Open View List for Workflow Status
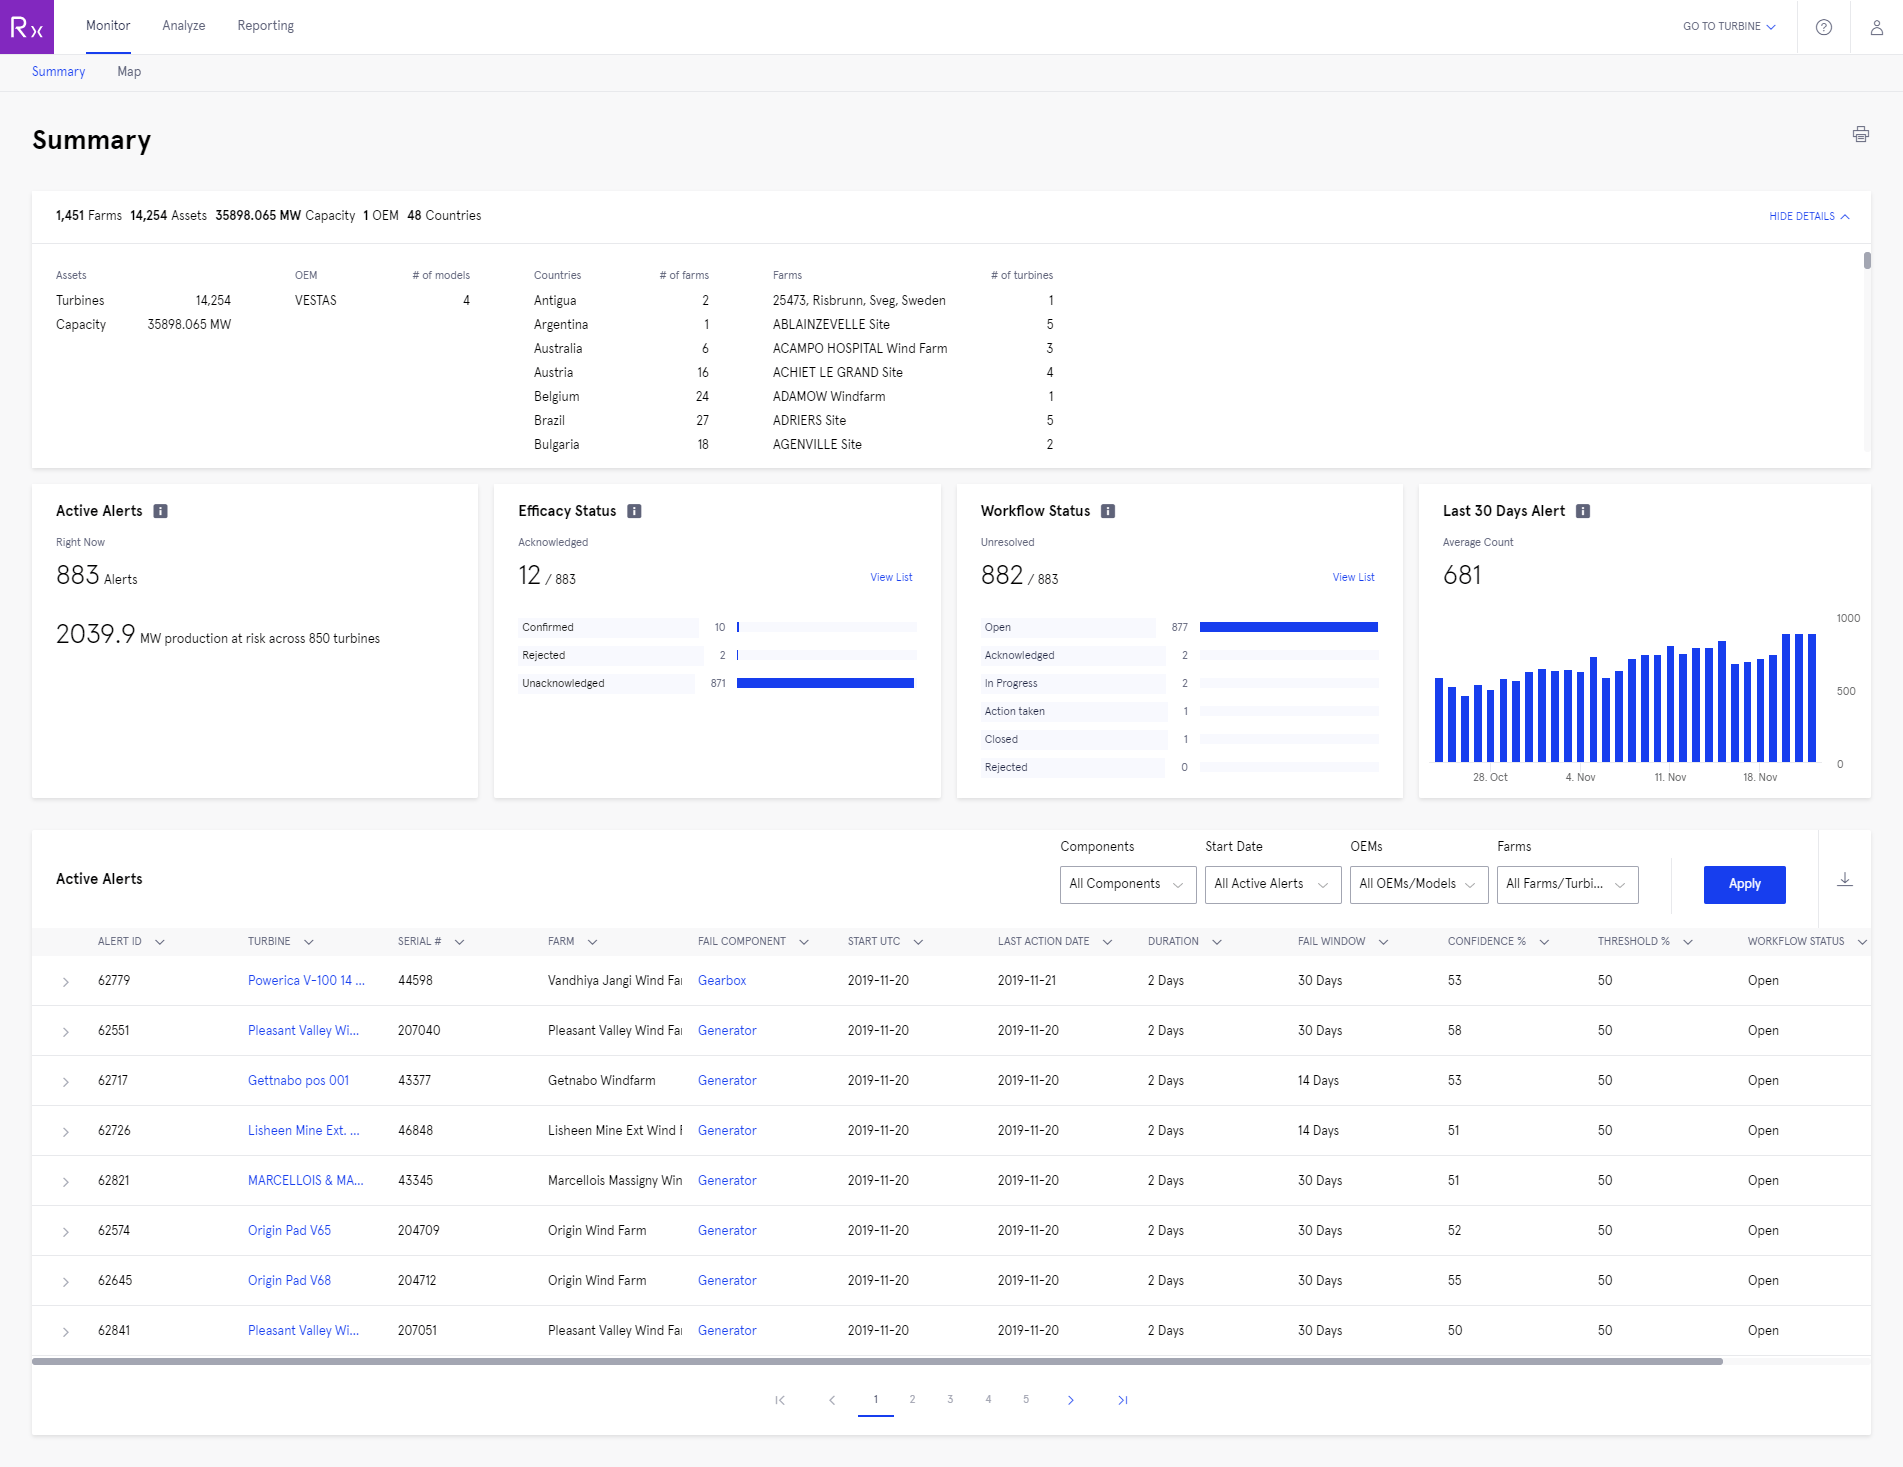Screen dimensions: 1903x1467 (x=1352, y=577)
